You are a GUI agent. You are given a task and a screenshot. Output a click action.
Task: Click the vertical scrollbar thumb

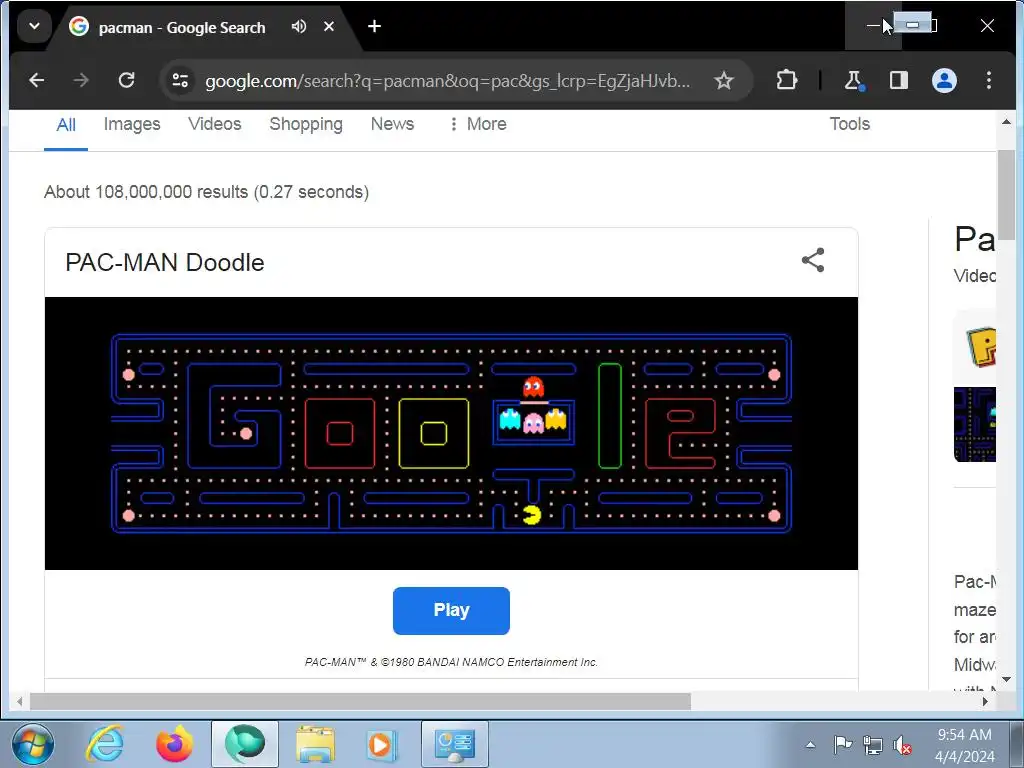pos(1006,195)
